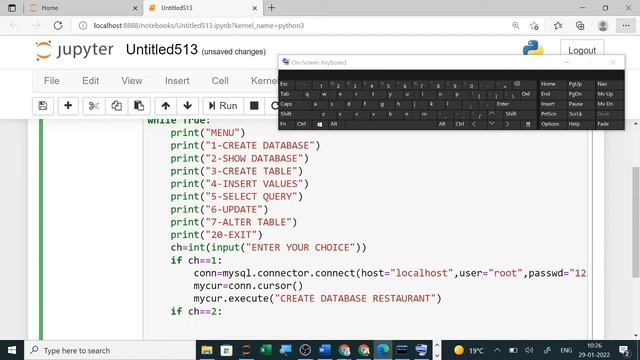Click Home key on On-Screen Keyboard
This screenshot has width=640, height=360.
(x=548, y=84)
